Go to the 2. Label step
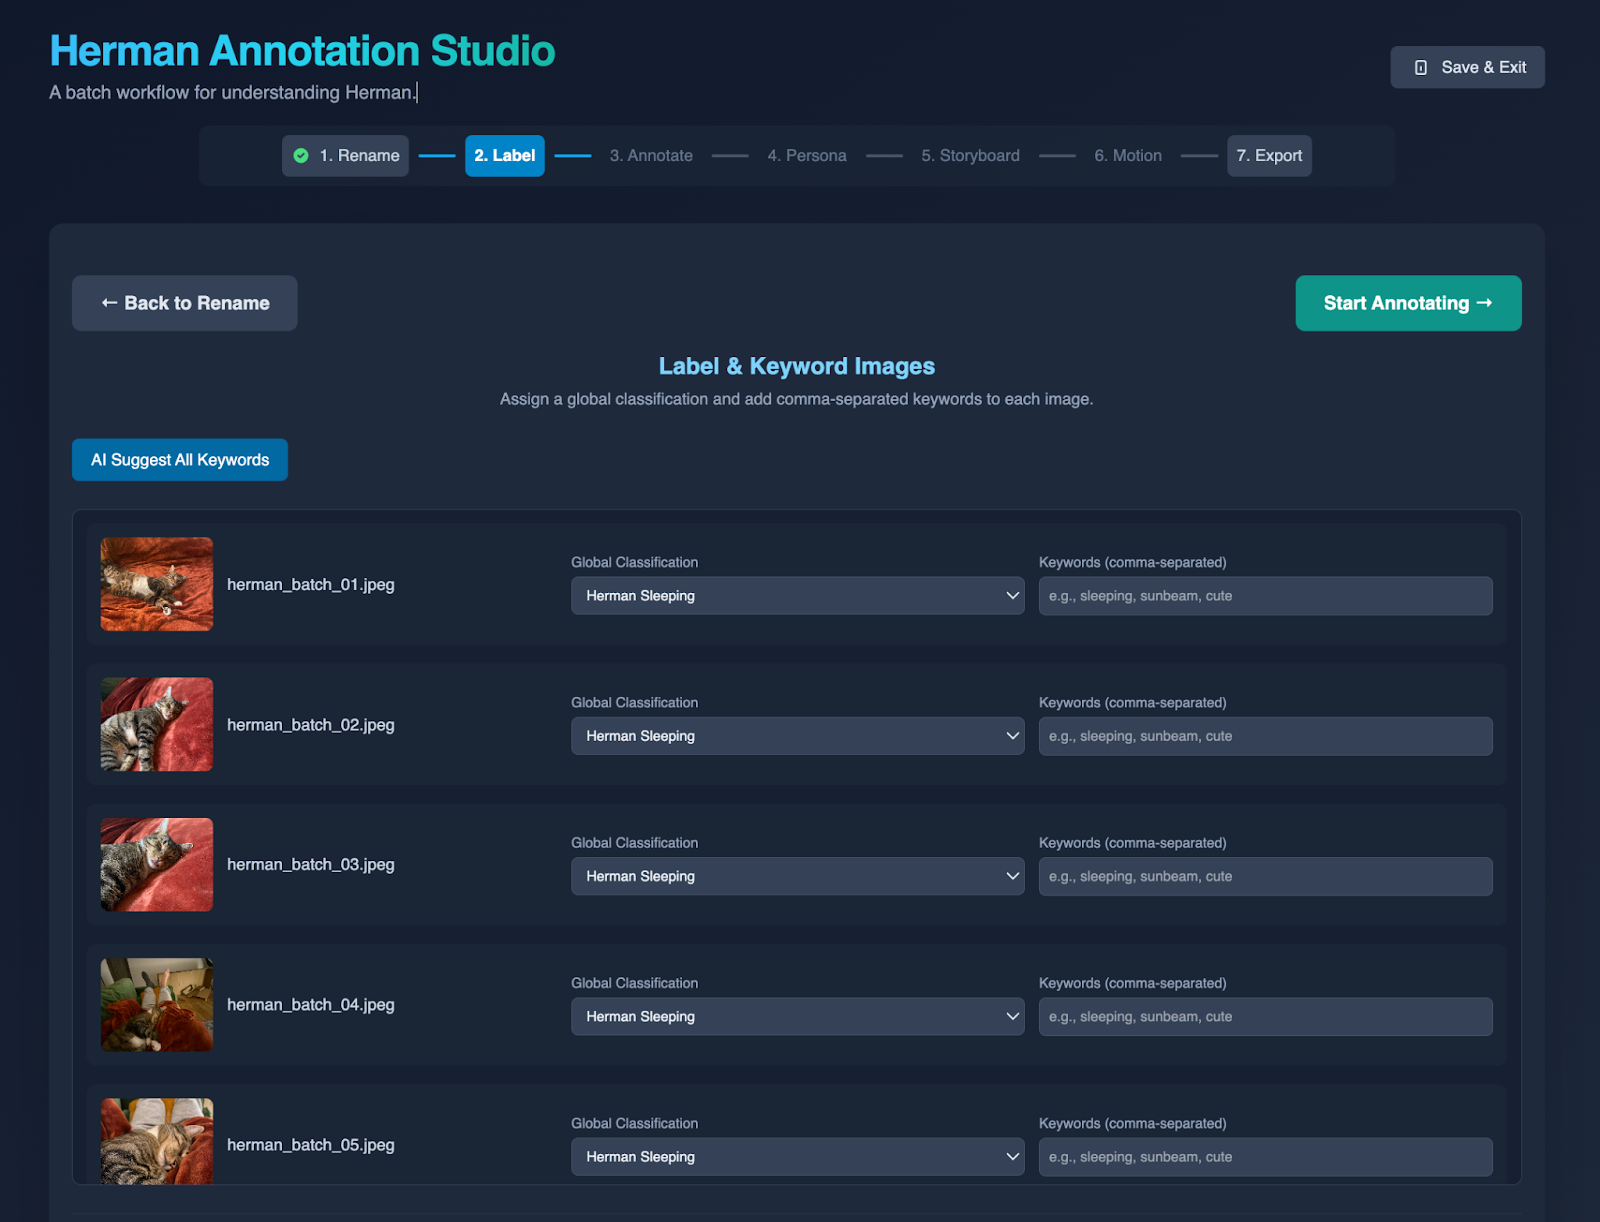The image size is (1600, 1222). tap(504, 156)
